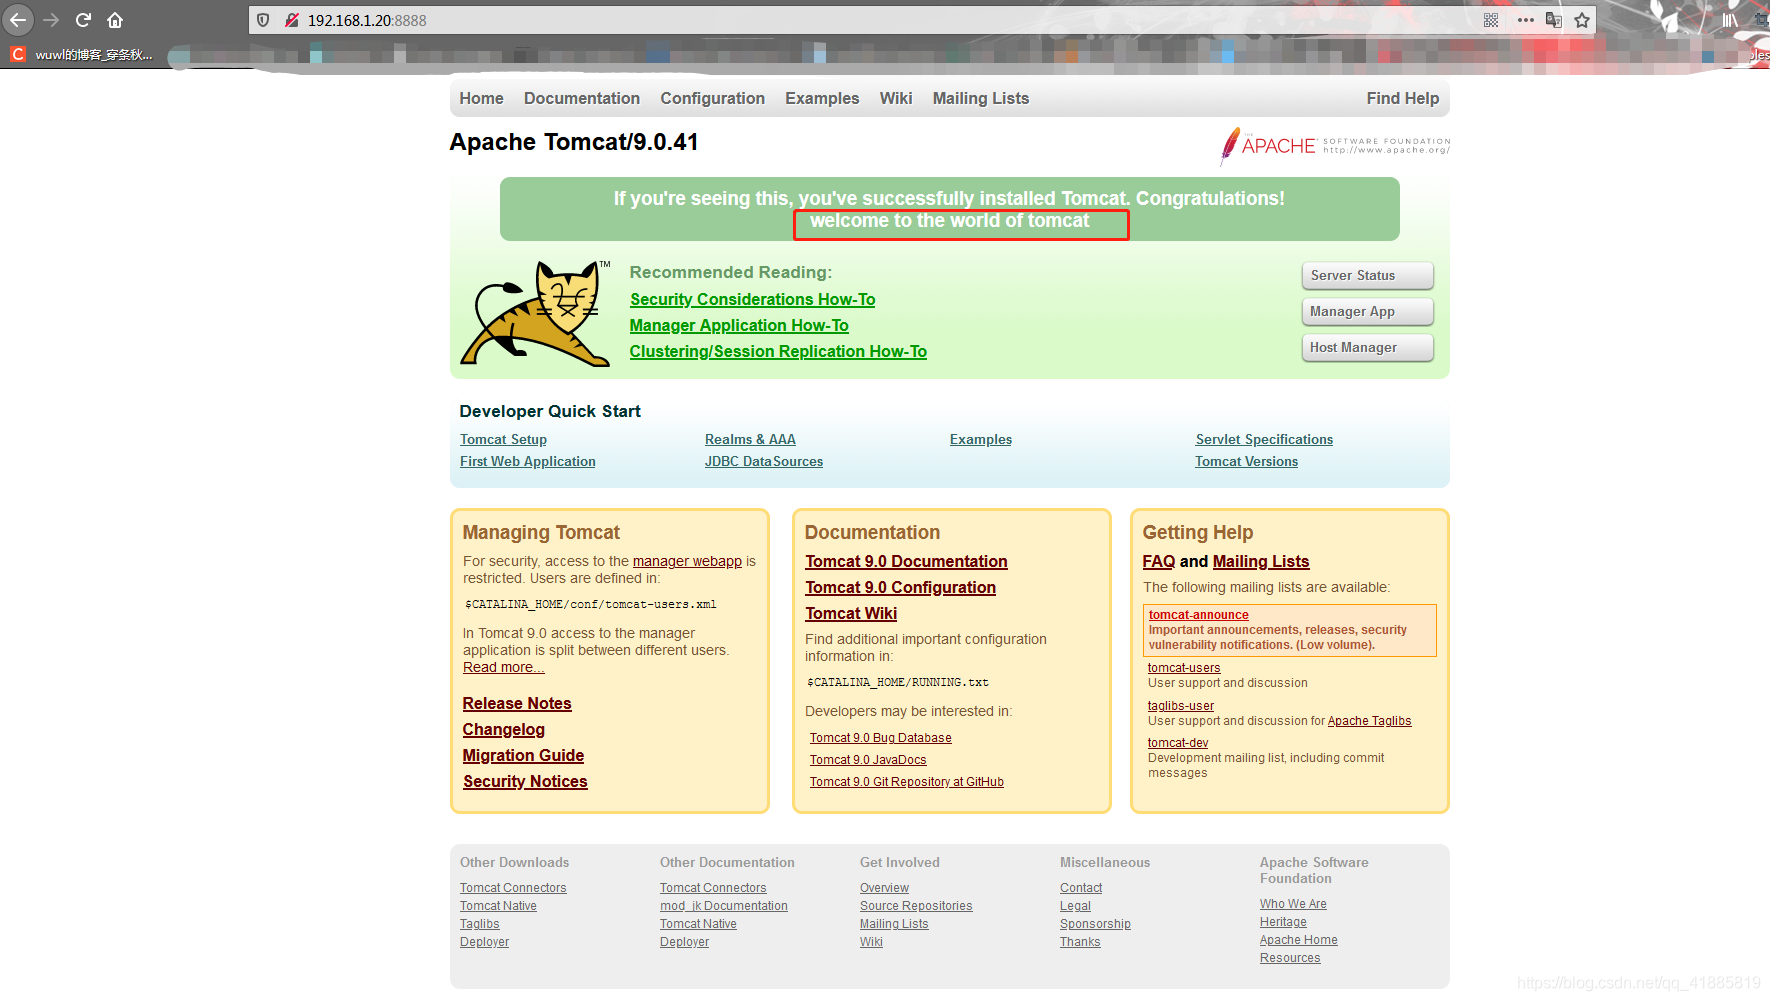Screen dimensions: 1770x1001
Task: Click the Apache Software Foundation logo
Action: (x=1334, y=146)
